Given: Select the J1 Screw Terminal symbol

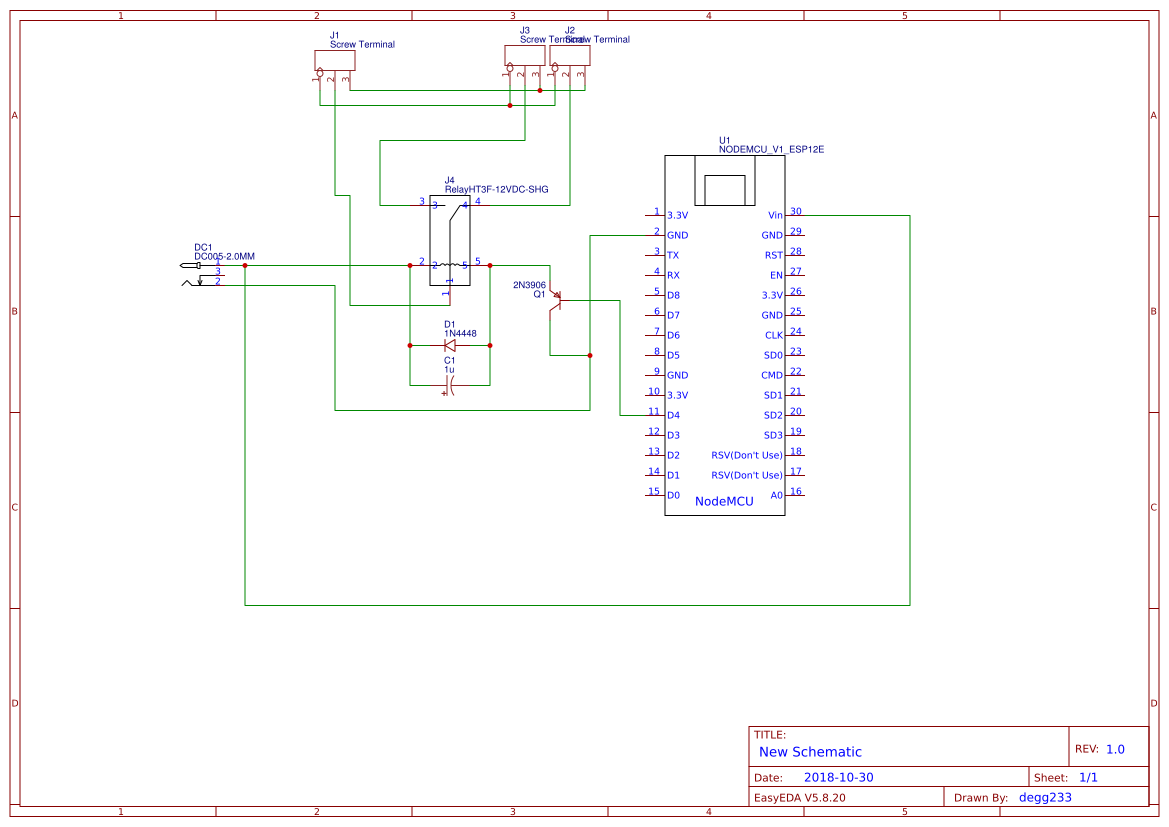Looking at the screenshot, I should (334, 60).
